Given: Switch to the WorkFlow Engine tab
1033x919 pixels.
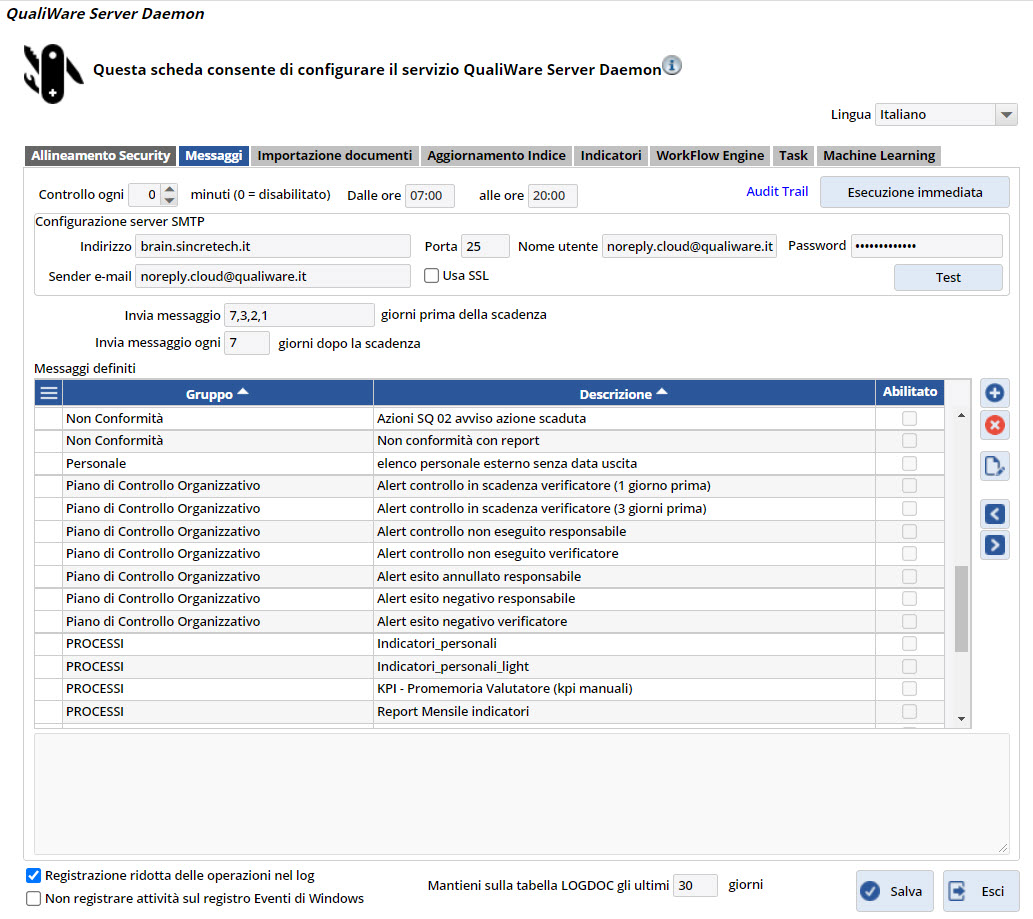Looking at the screenshot, I should click(710, 156).
